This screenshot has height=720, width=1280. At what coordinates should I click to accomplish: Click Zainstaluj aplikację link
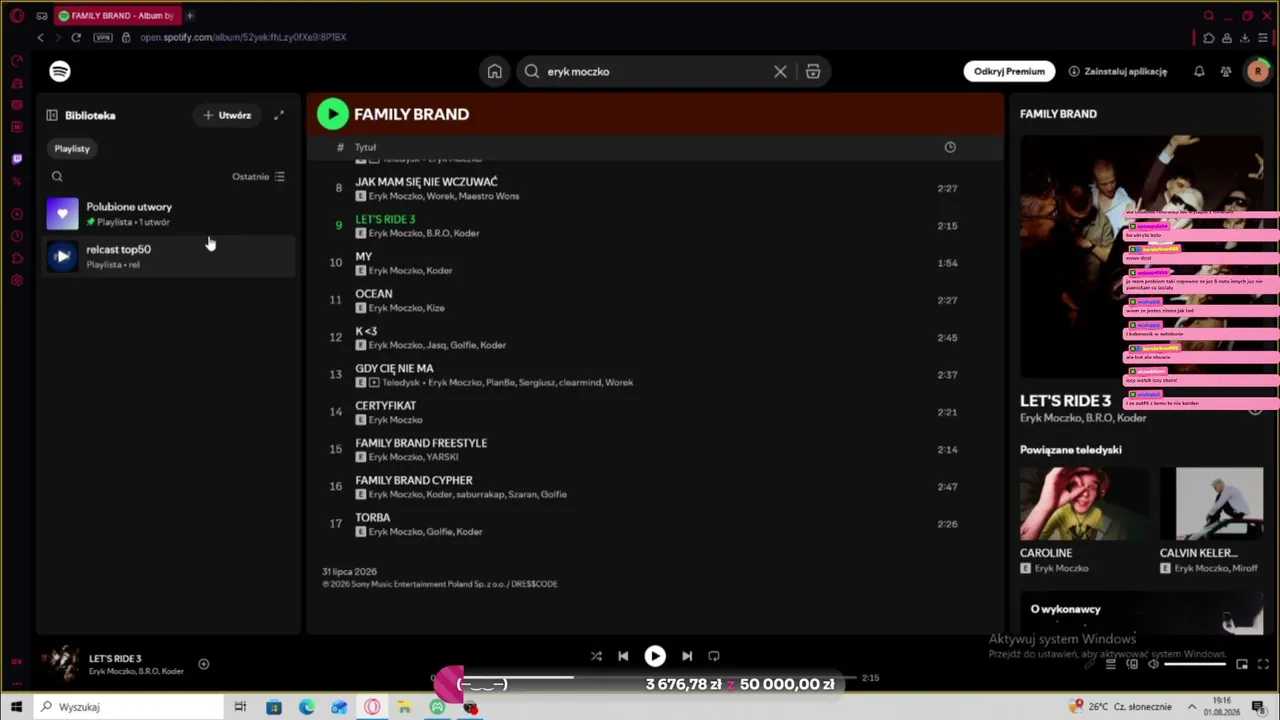(x=1118, y=71)
